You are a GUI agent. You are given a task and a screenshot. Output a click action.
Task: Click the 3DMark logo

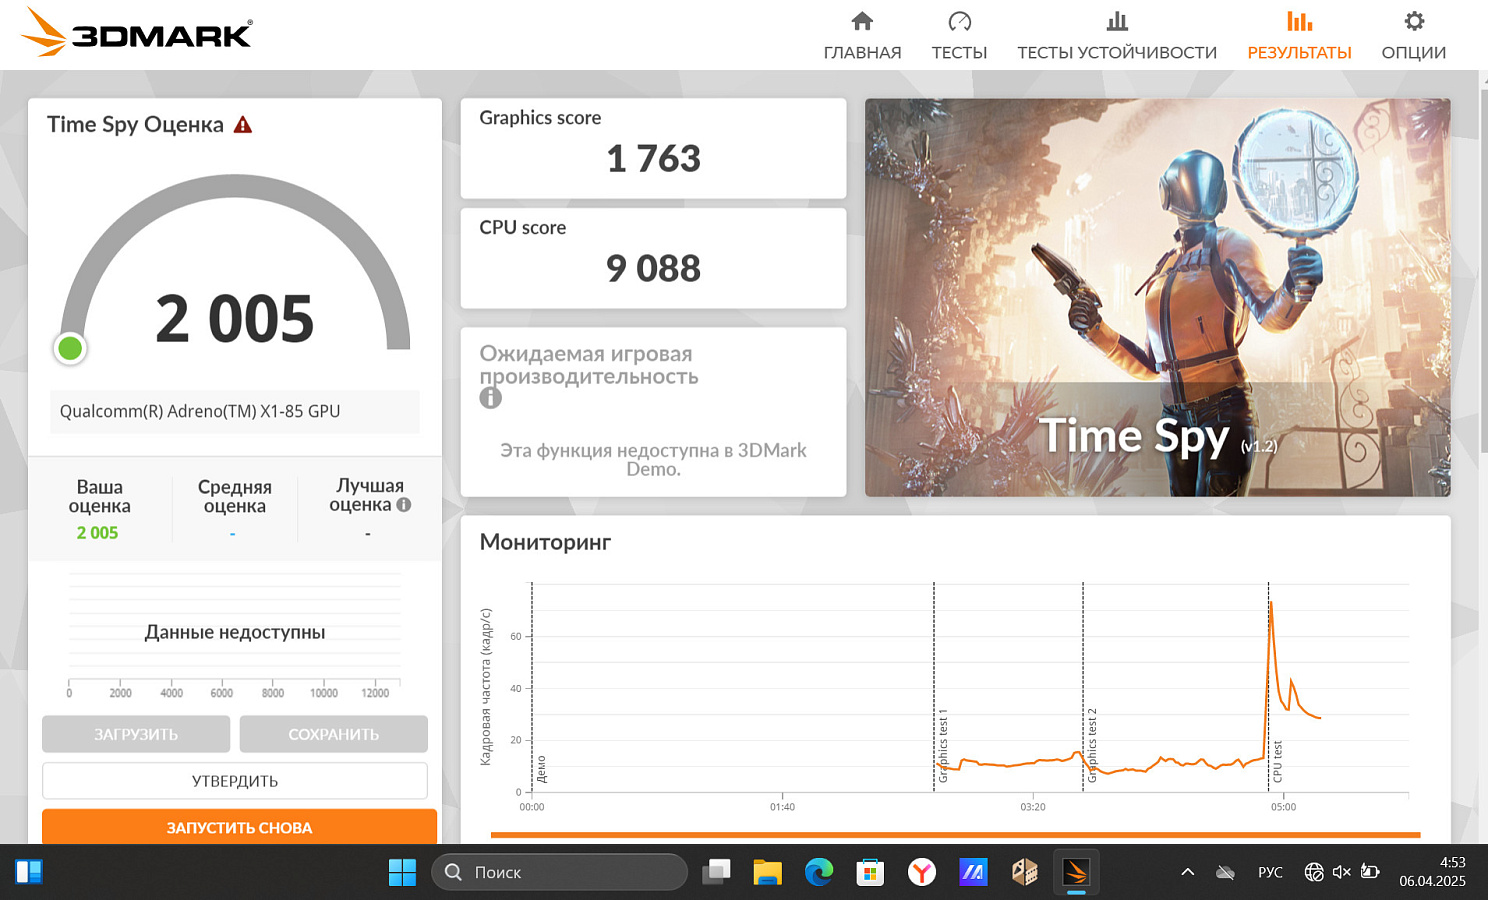tap(137, 32)
